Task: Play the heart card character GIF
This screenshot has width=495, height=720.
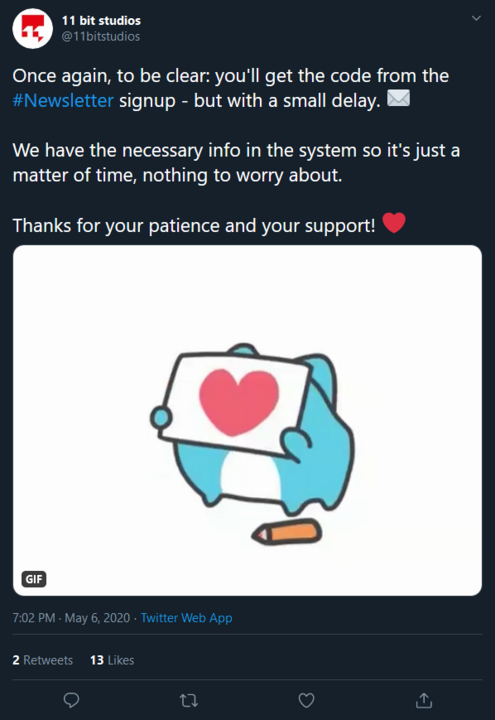Action: tap(248, 420)
